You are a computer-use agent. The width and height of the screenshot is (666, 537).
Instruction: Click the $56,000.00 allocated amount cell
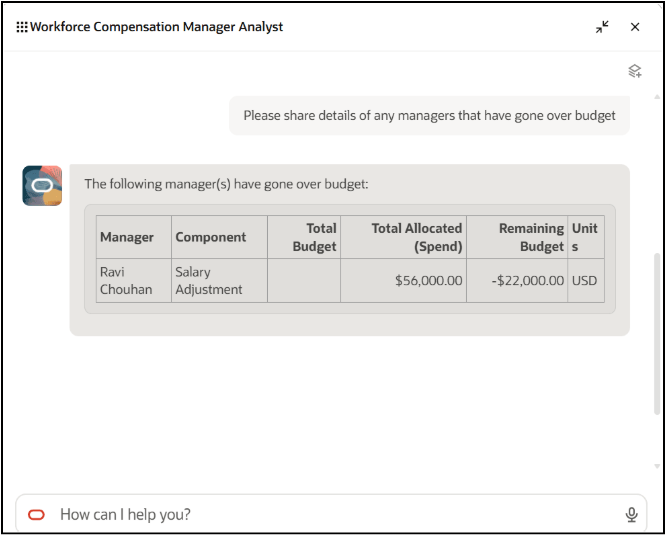pos(404,280)
